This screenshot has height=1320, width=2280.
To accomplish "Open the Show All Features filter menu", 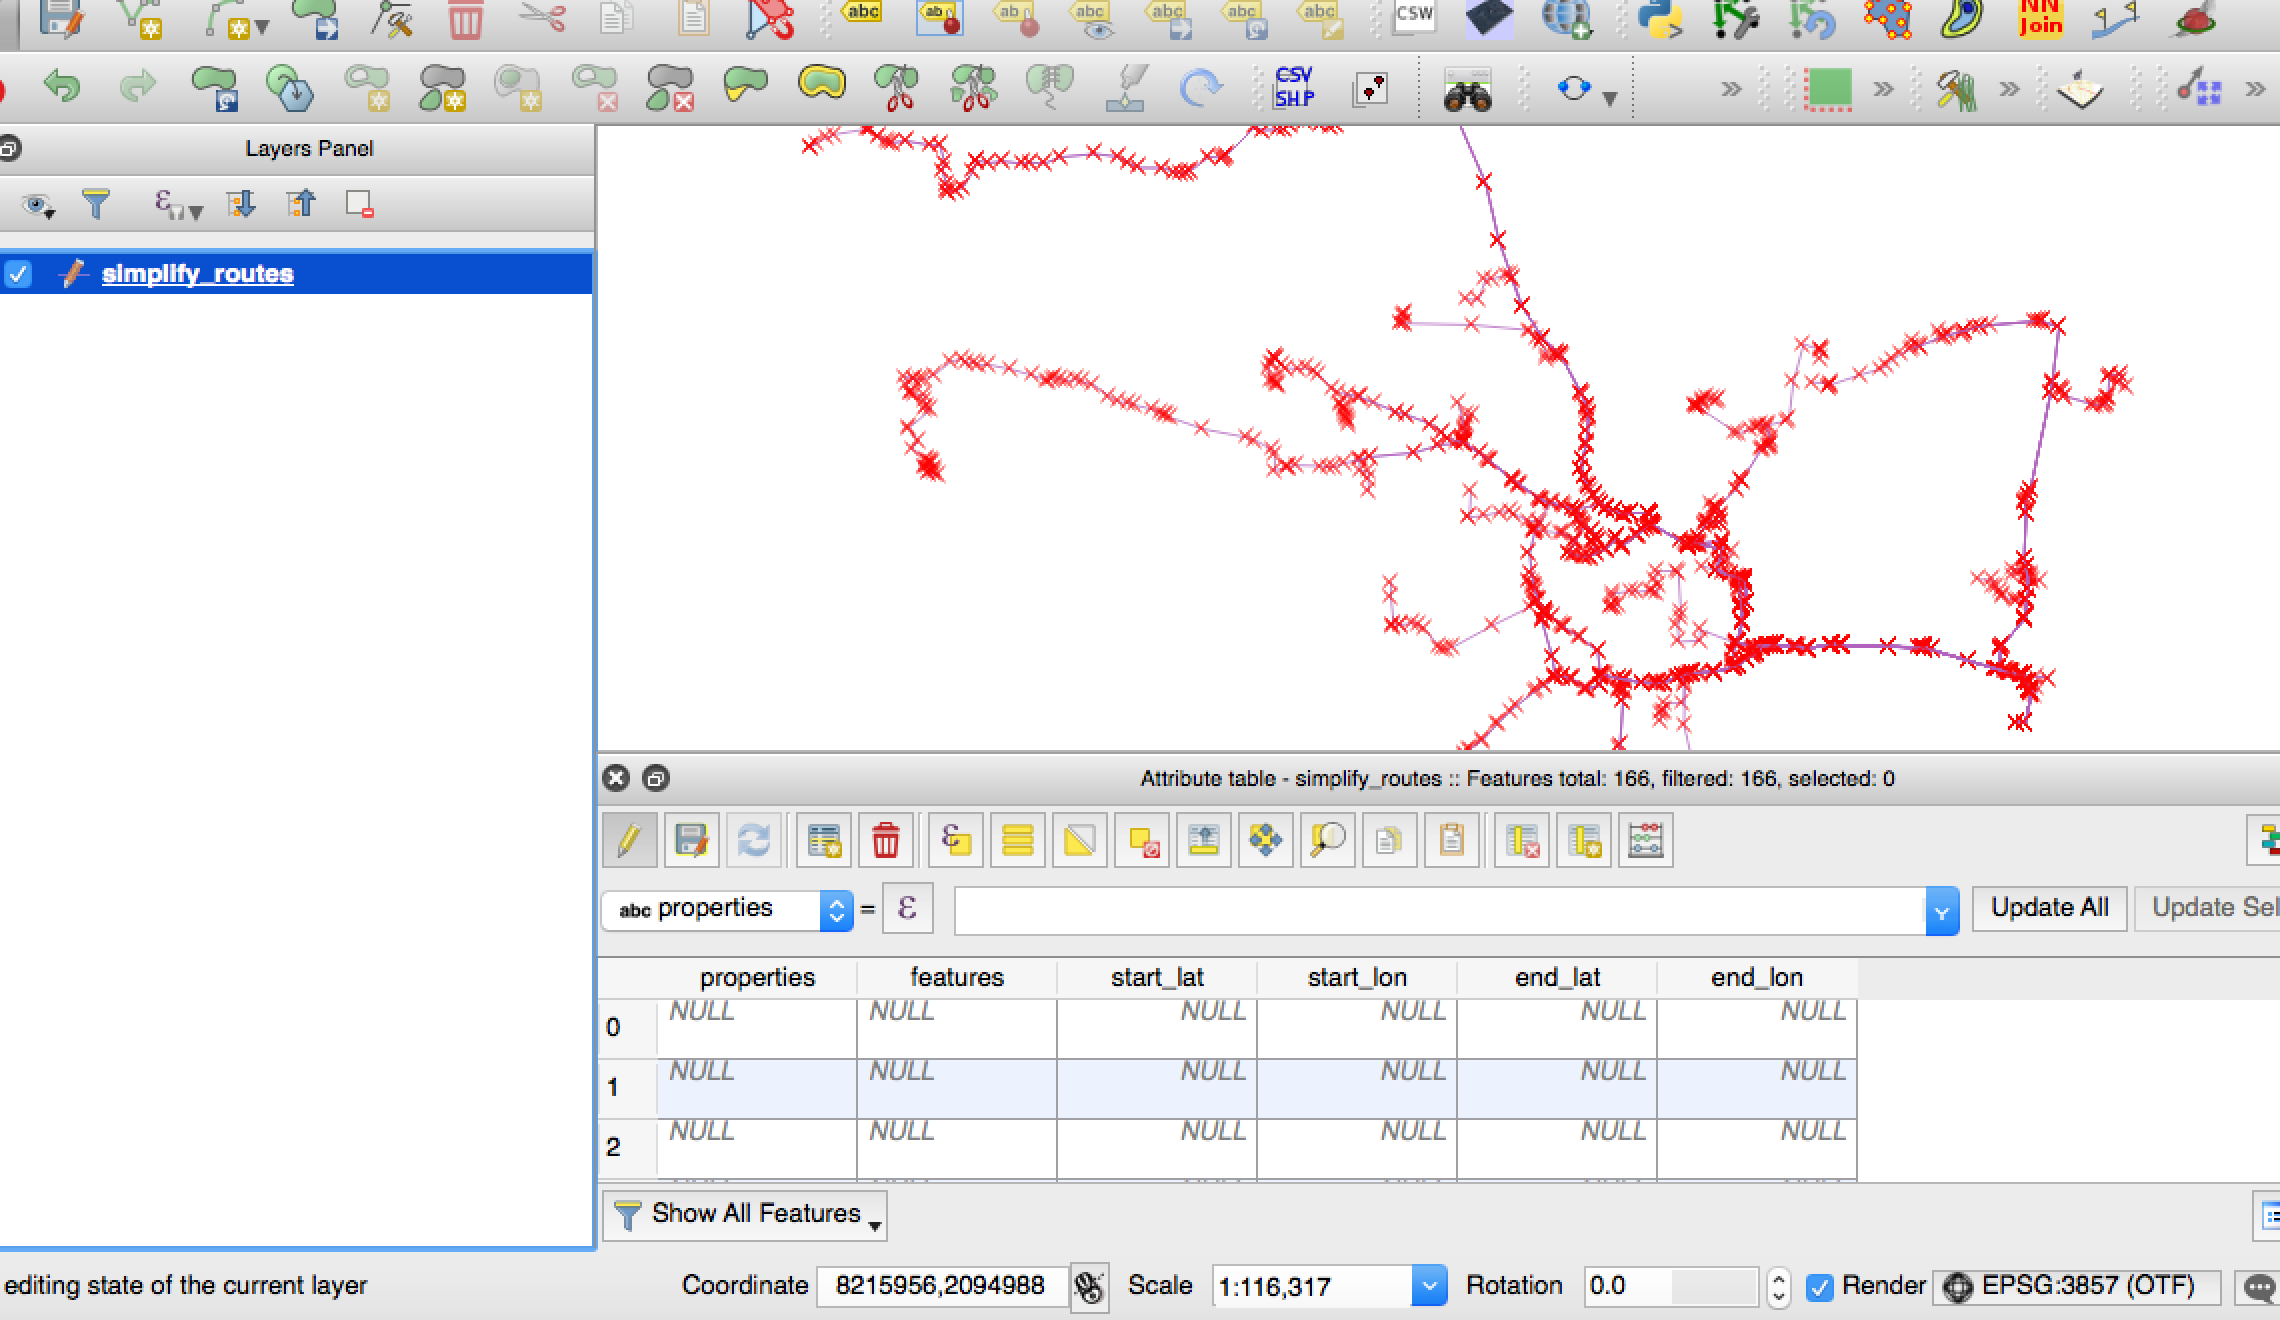I will coord(745,1214).
